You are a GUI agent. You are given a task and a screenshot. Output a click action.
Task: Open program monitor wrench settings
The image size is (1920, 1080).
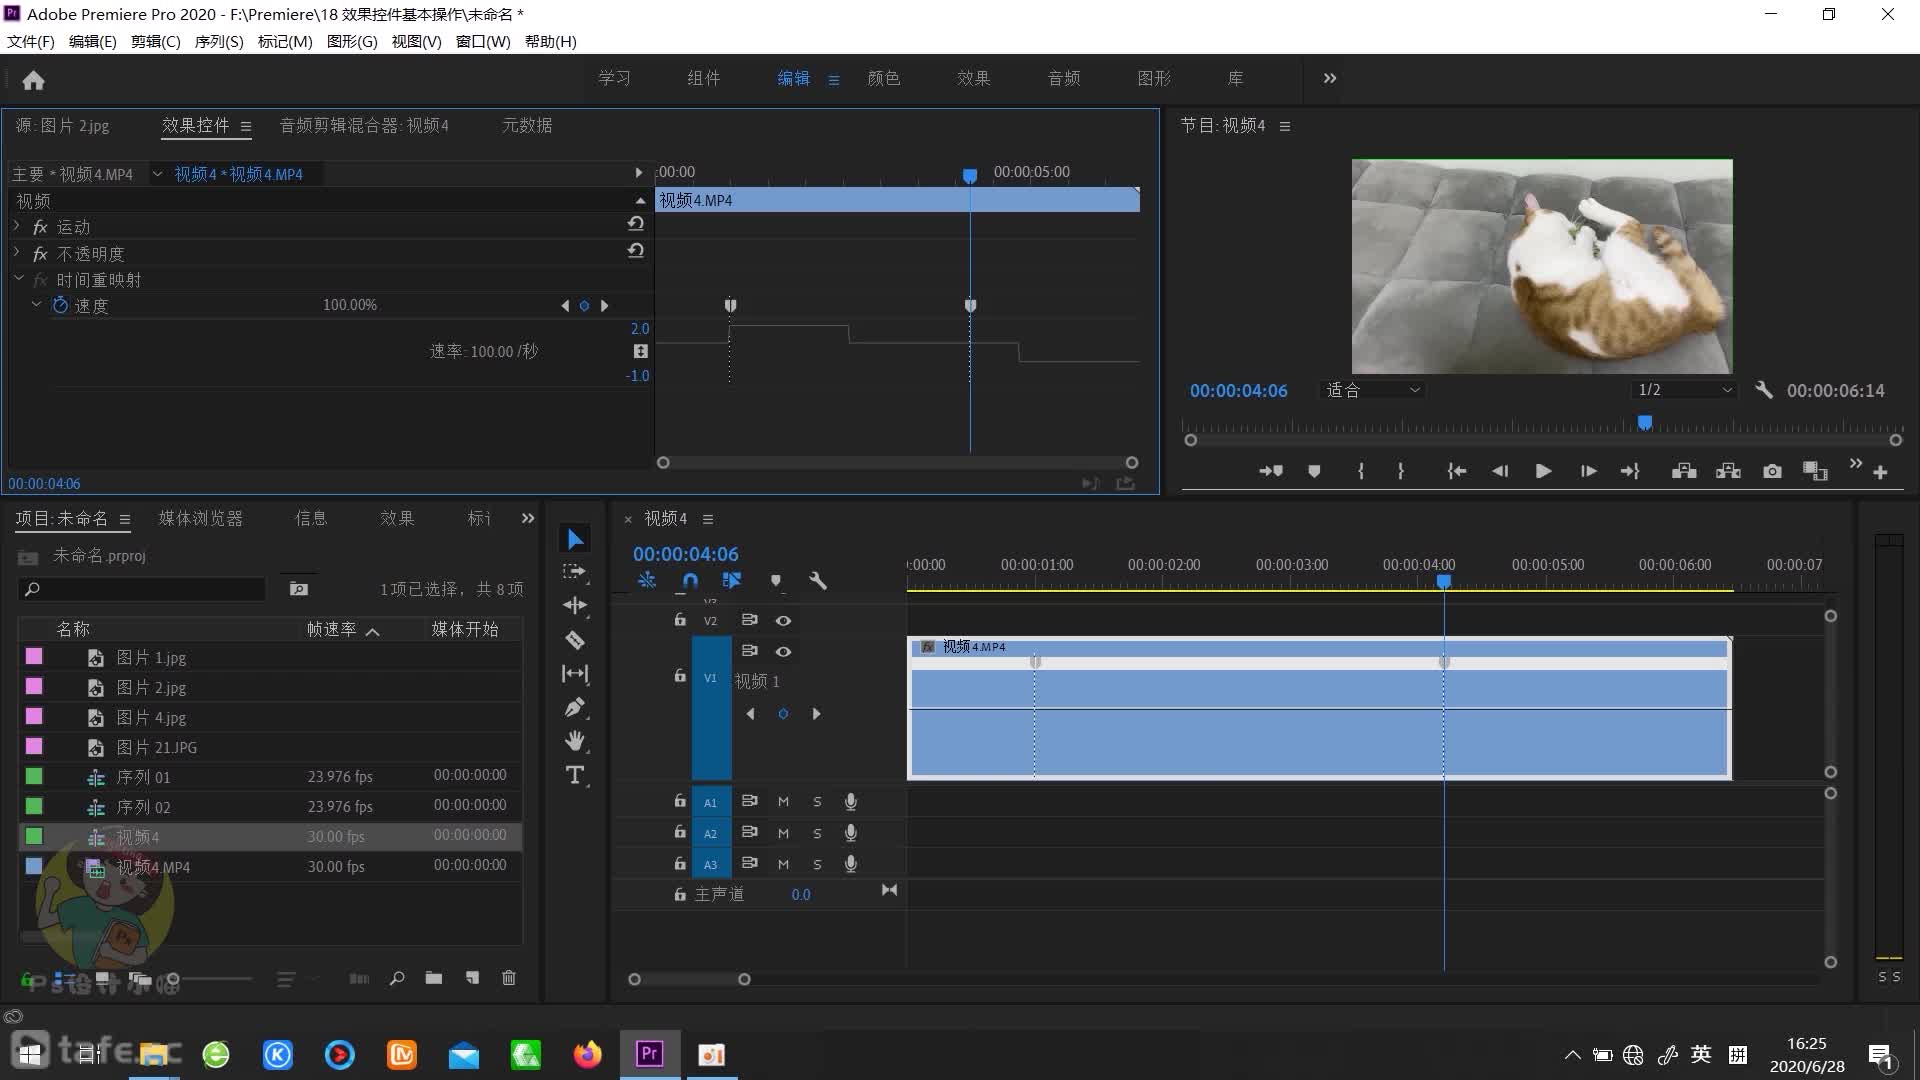click(x=1764, y=390)
